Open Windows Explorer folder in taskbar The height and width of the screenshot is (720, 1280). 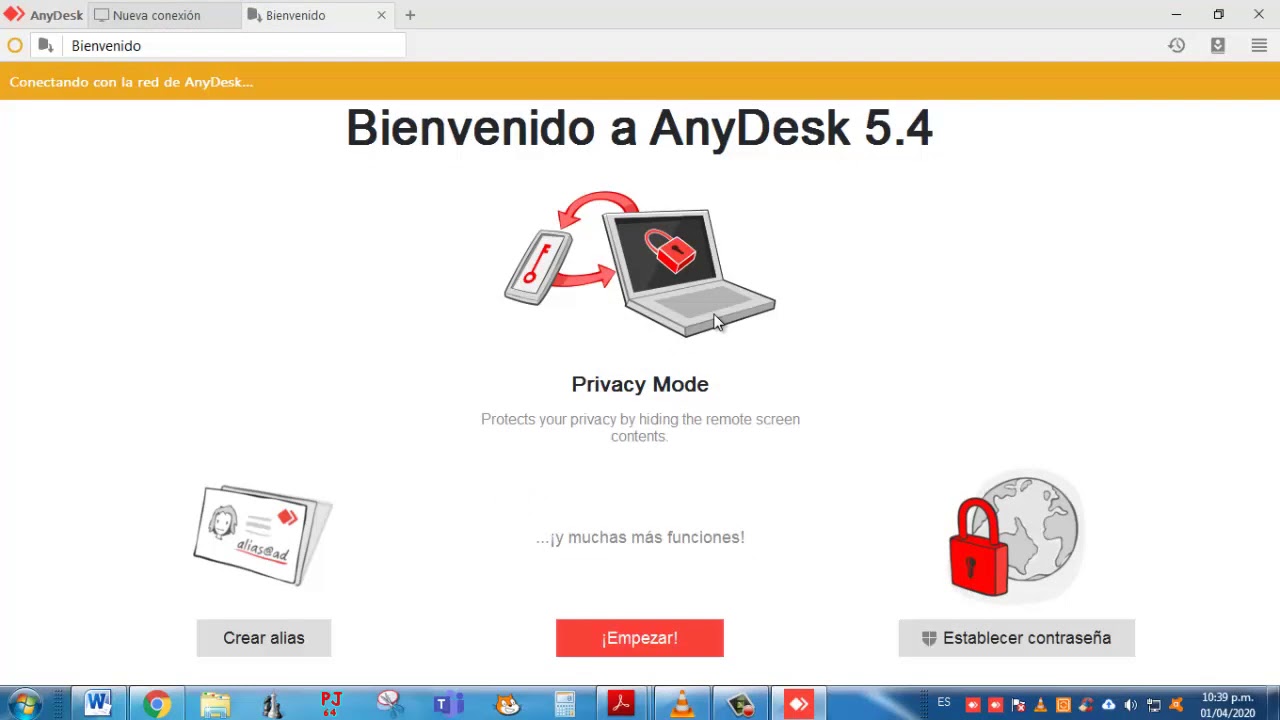pyautogui.click(x=214, y=704)
